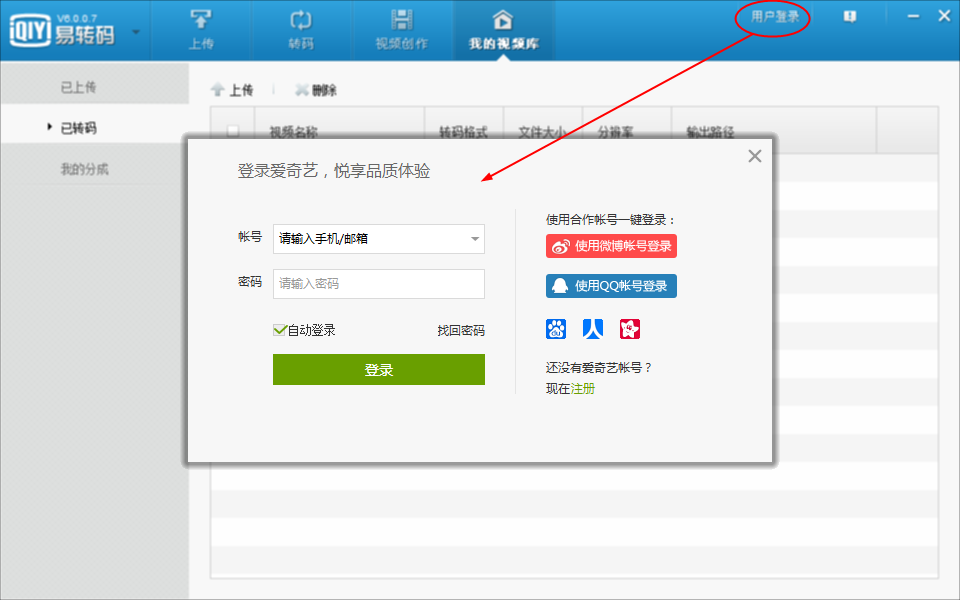Viewport: 960px width, 600px height.
Task: Click the feedback exclamation icon in title bar
Action: point(850,17)
